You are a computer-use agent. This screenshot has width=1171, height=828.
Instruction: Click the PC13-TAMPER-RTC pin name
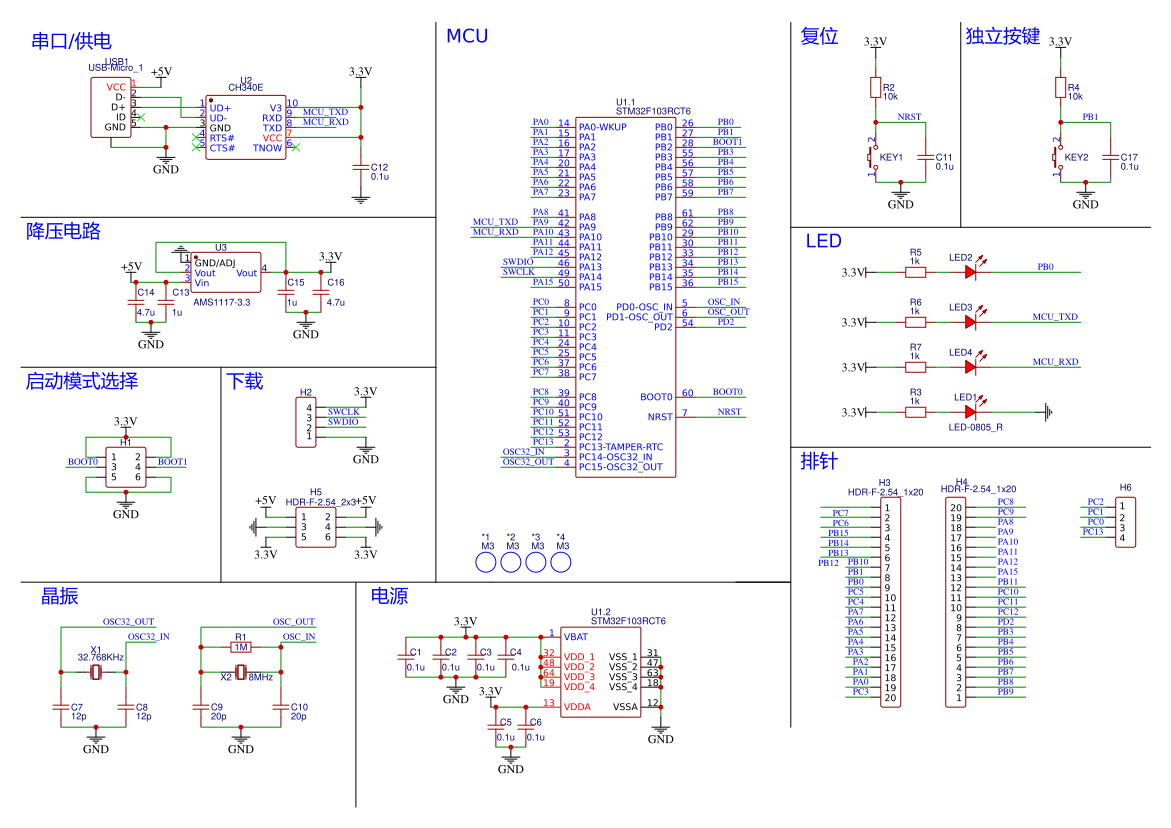point(621,446)
